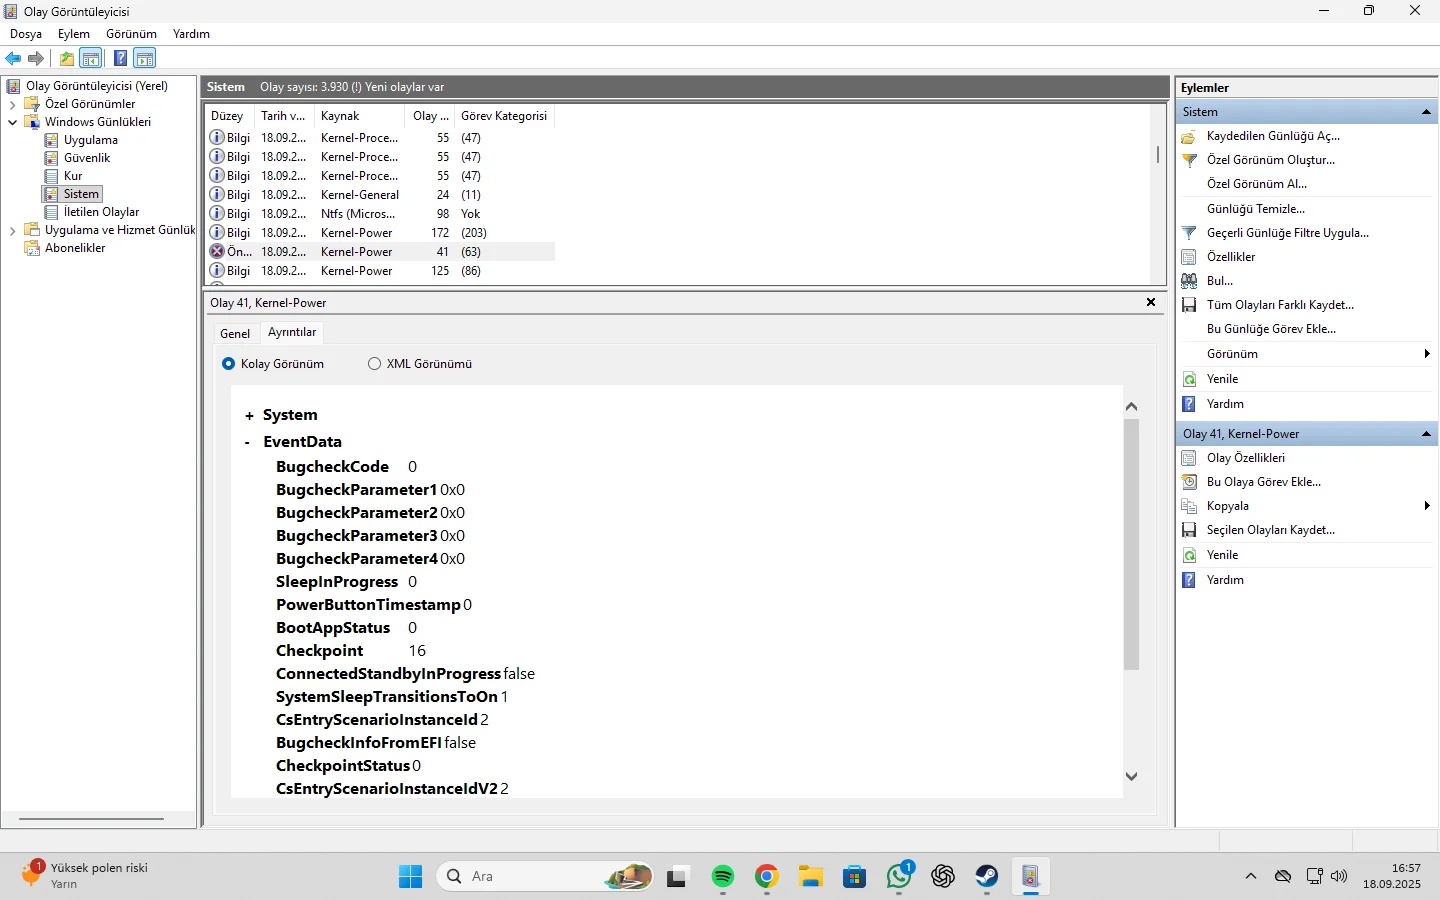Screen dimensions: 1440x900
Task: Toggle the console tree toolbar icon
Action: 91,58
